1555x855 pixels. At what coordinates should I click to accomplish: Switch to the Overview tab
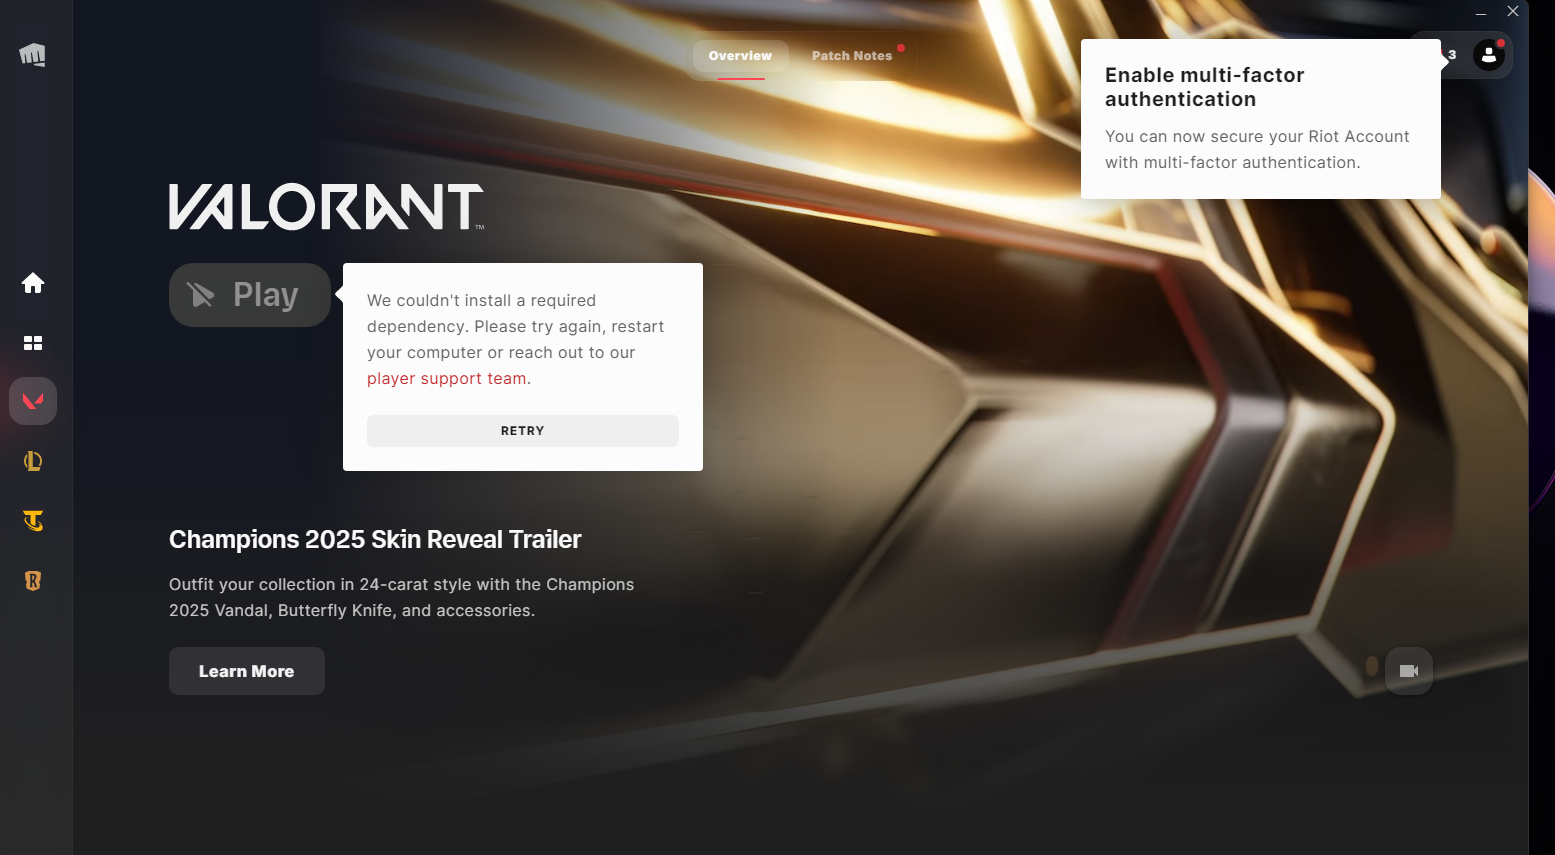pos(740,56)
